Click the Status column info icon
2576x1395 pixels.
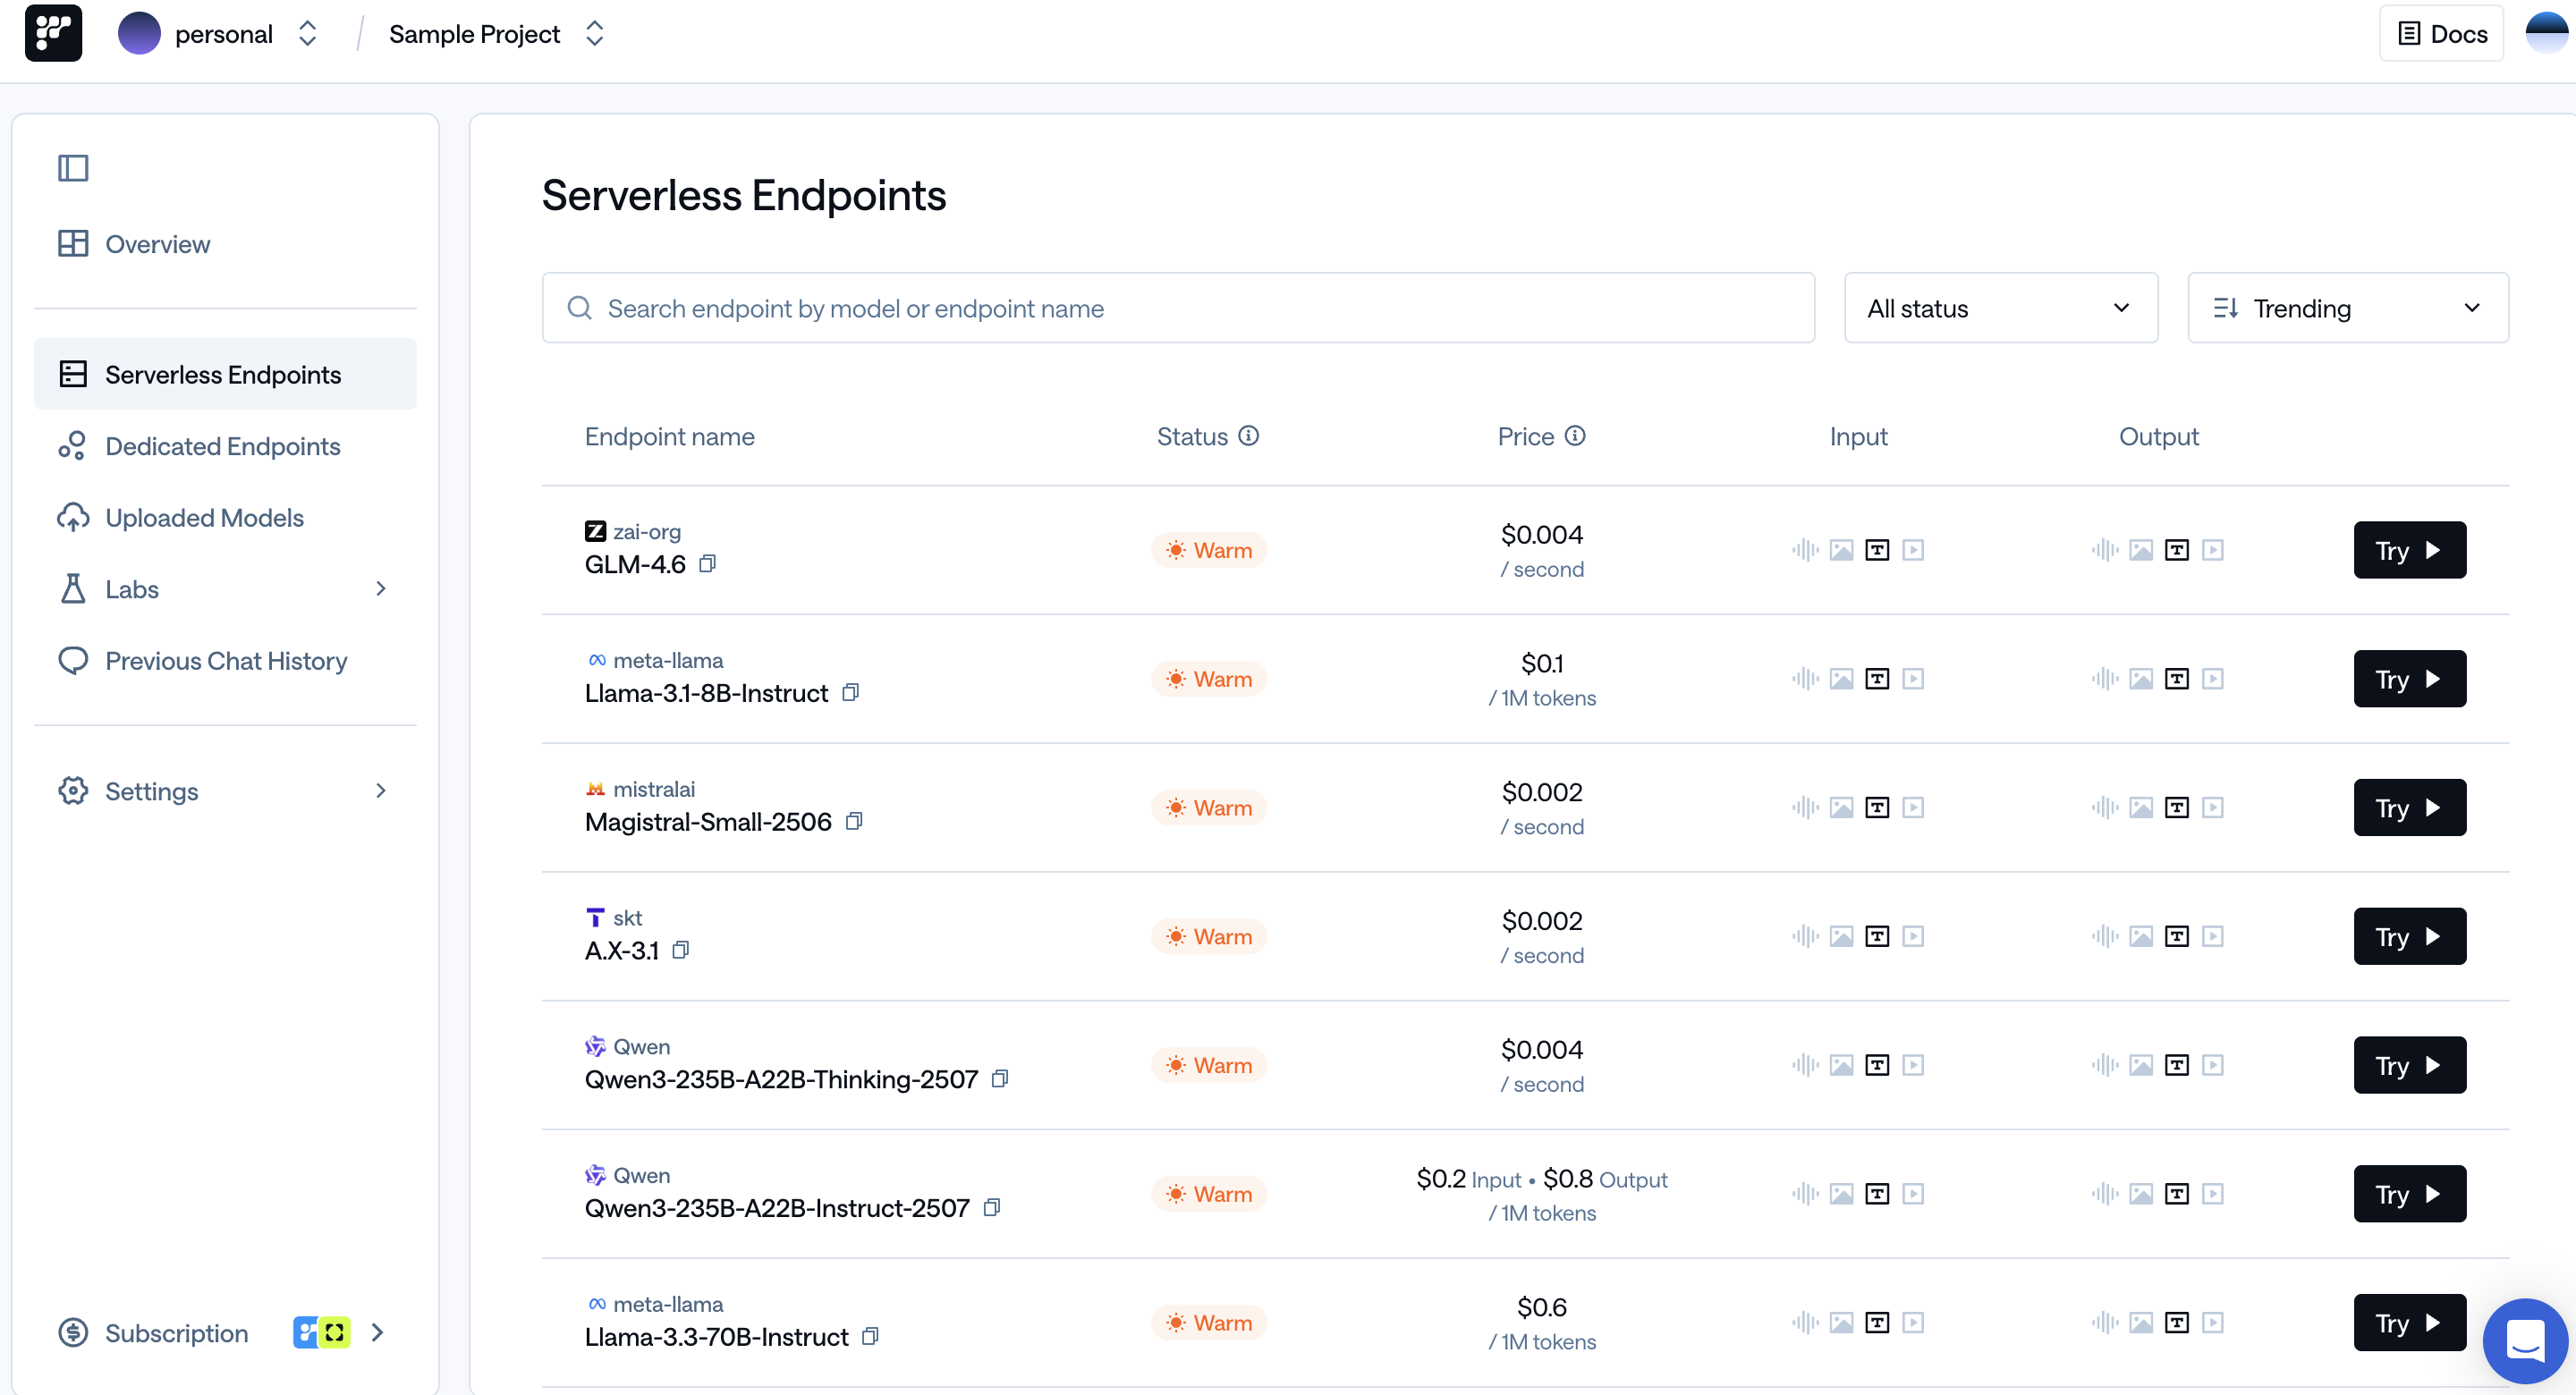coord(1249,435)
